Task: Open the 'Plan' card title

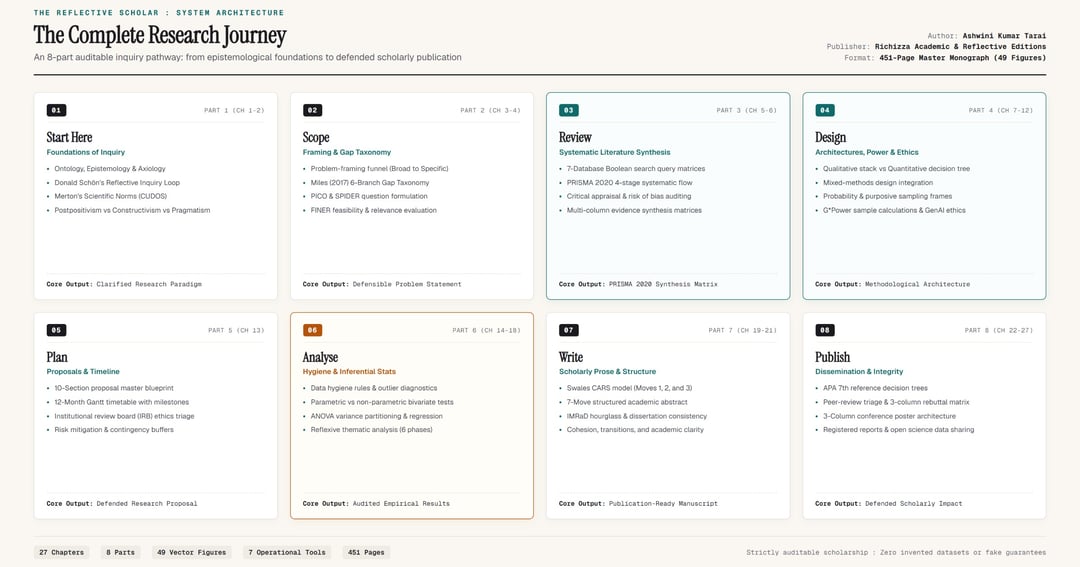Action: pyautogui.click(x=57, y=357)
